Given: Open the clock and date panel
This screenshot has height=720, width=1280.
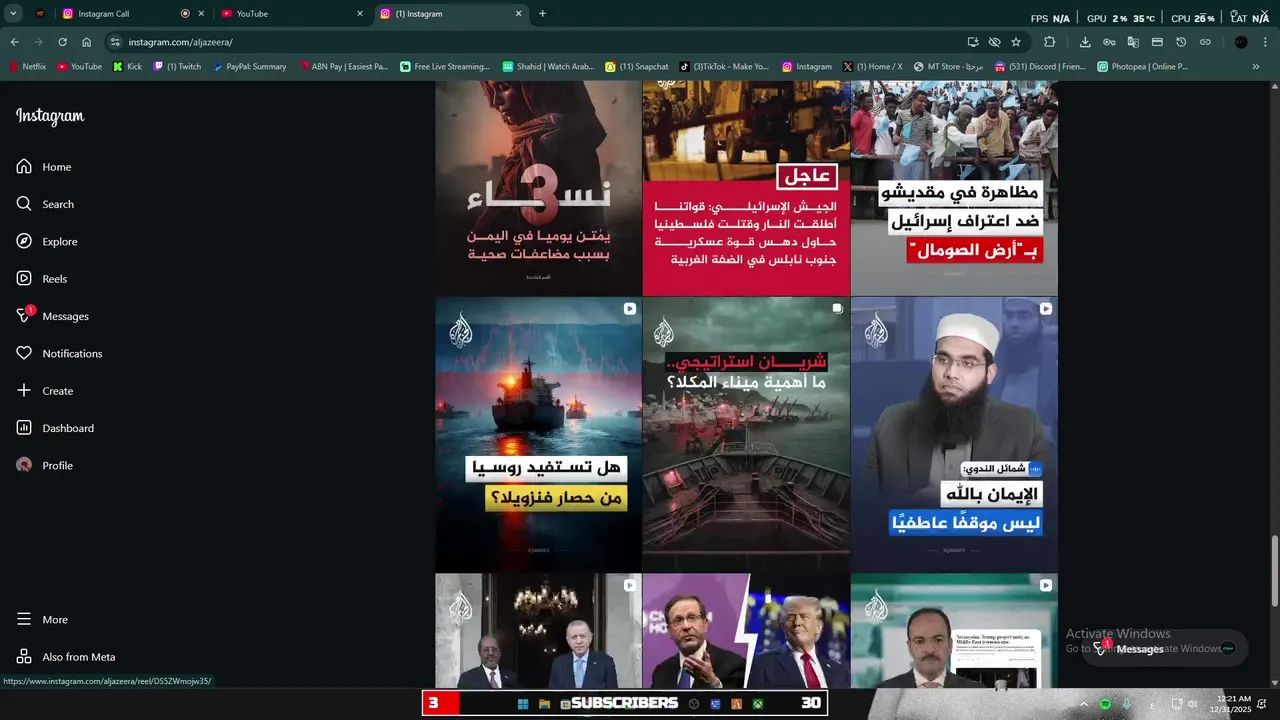Looking at the screenshot, I should click(1233, 704).
